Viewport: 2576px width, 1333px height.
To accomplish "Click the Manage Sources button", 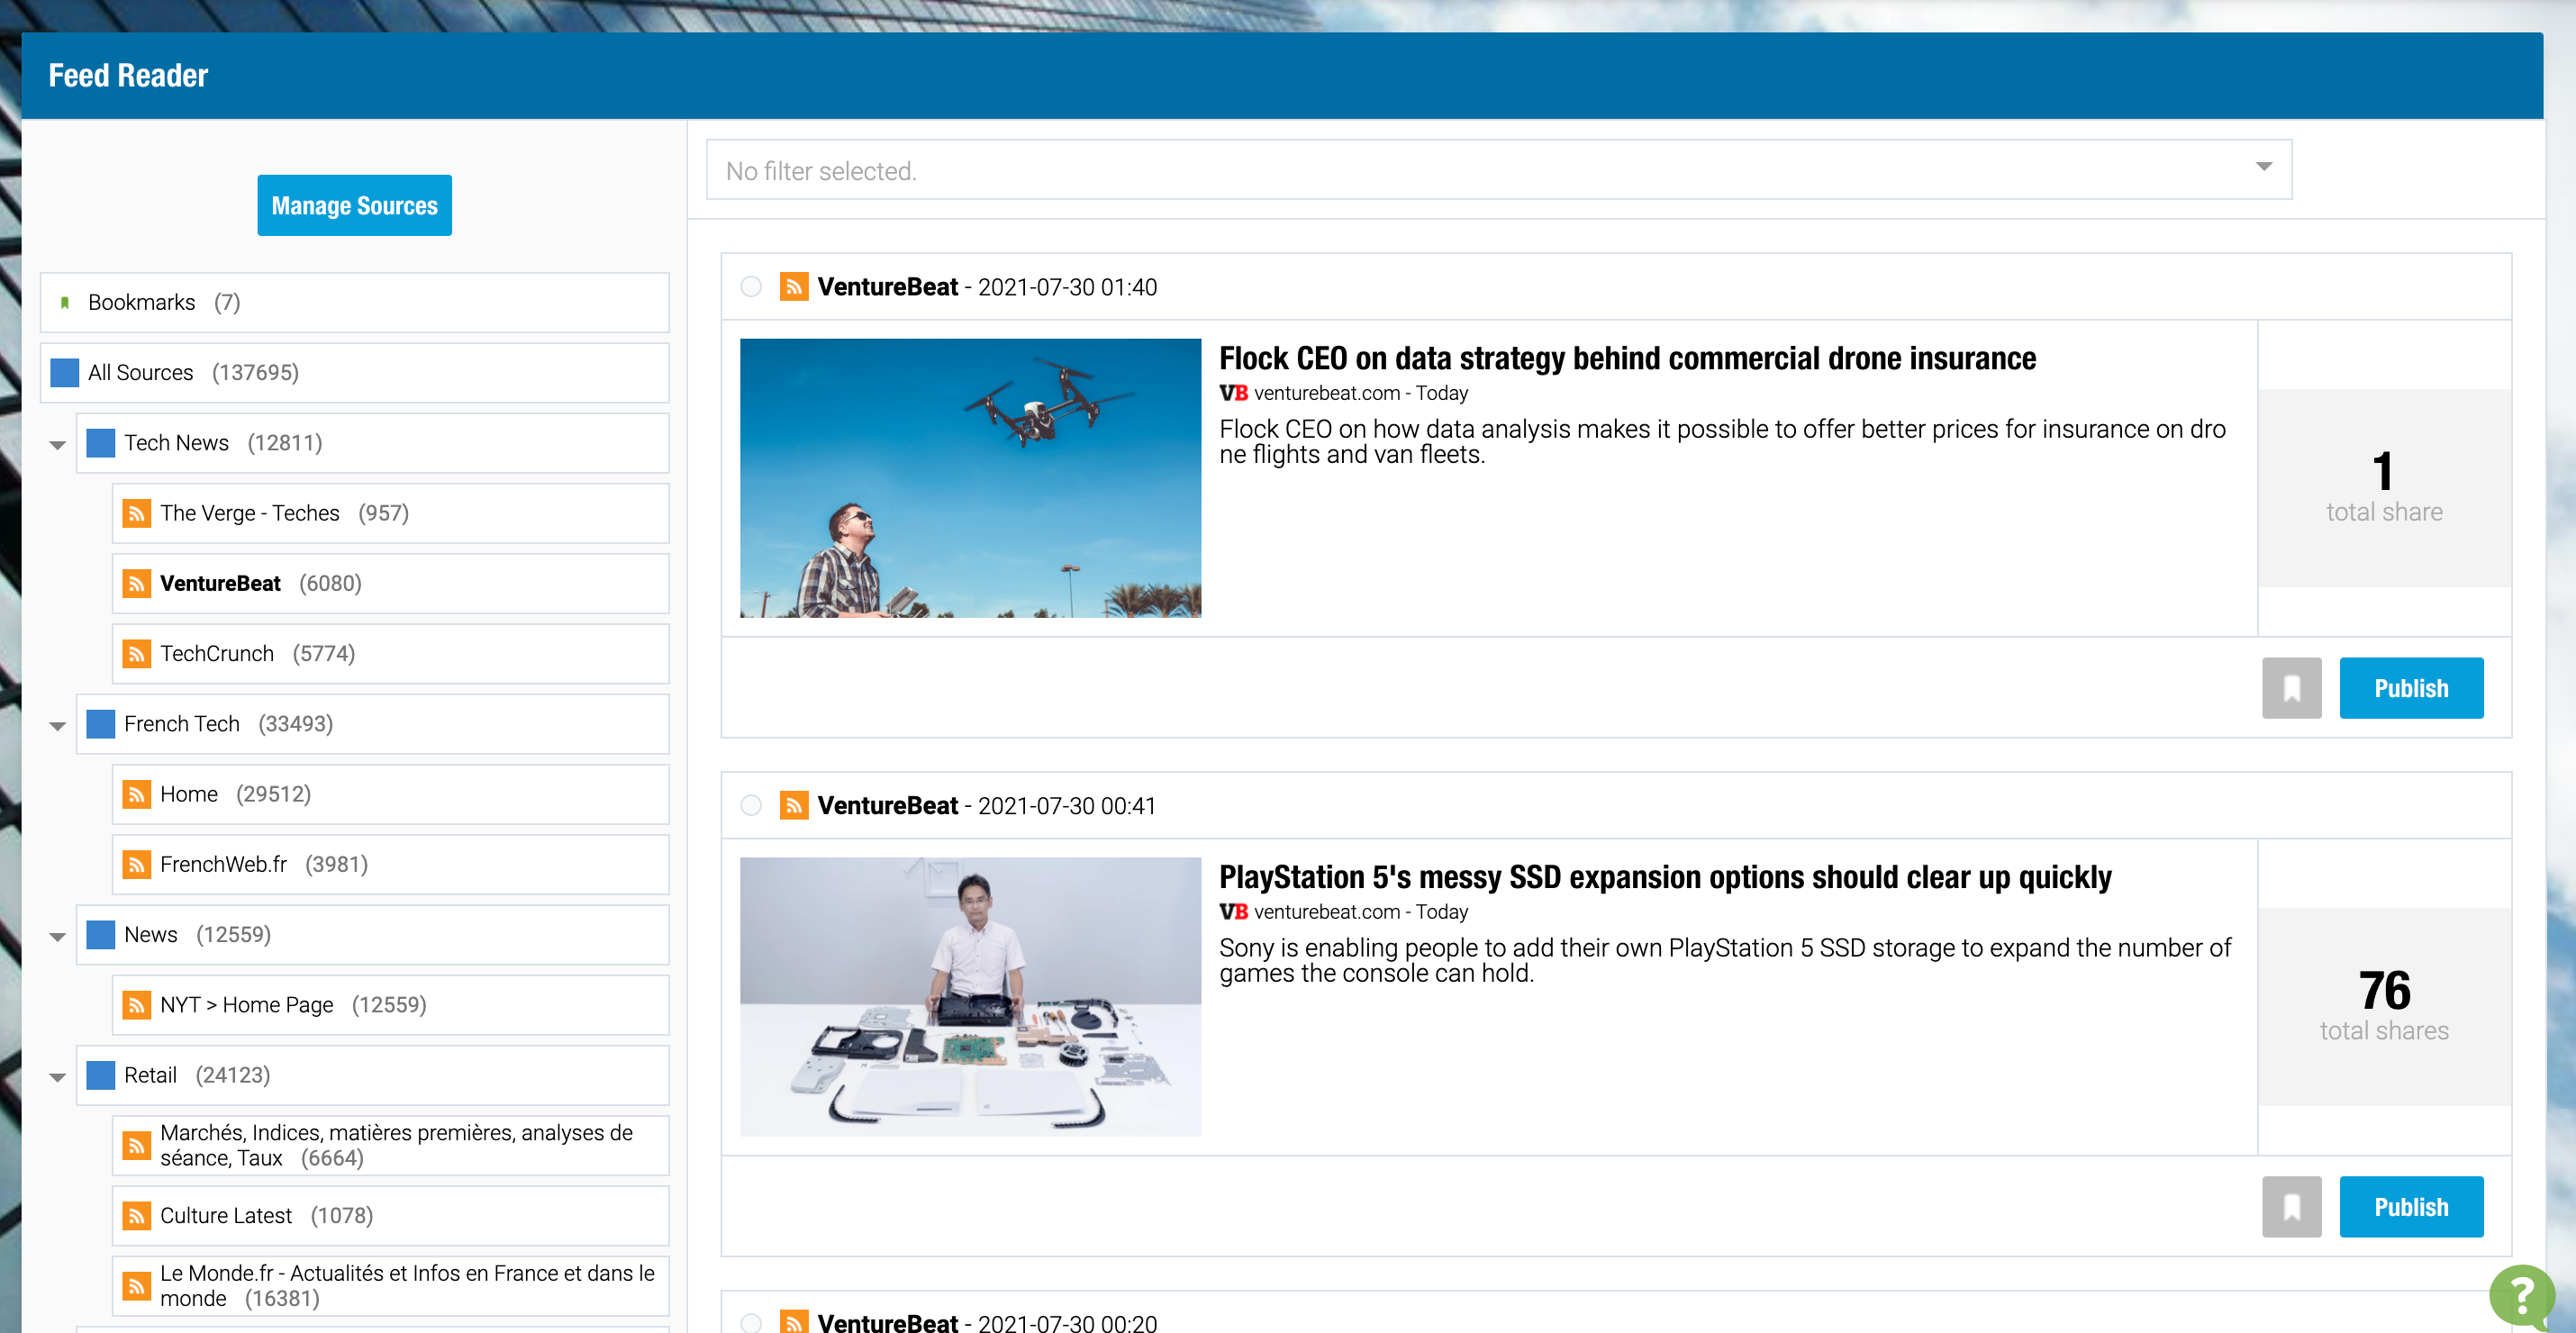I will coord(354,206).
